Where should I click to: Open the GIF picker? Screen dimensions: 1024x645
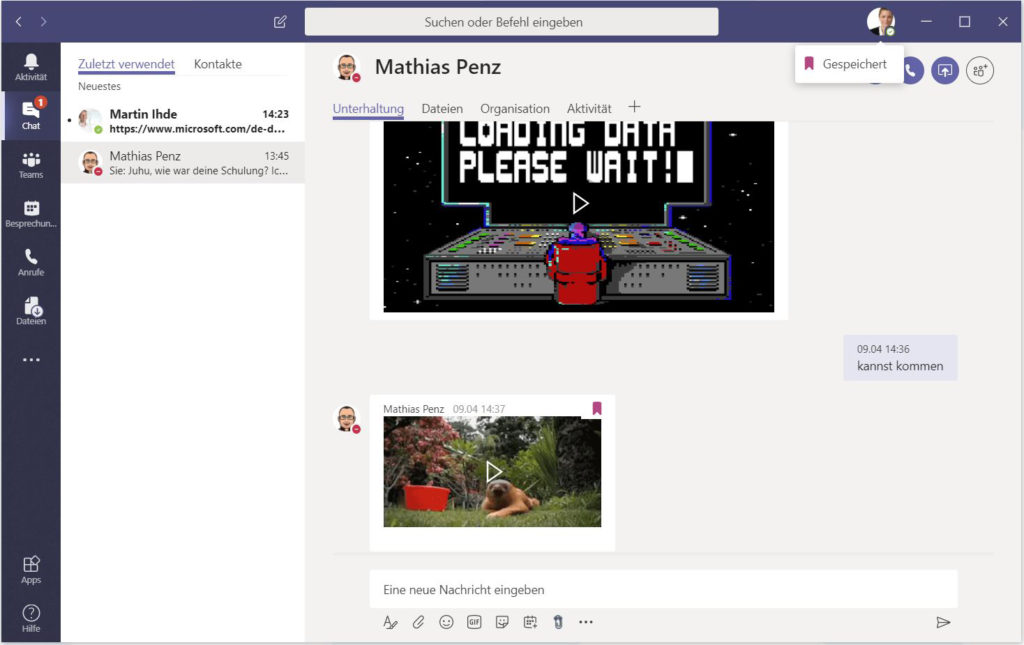(474, 622)
